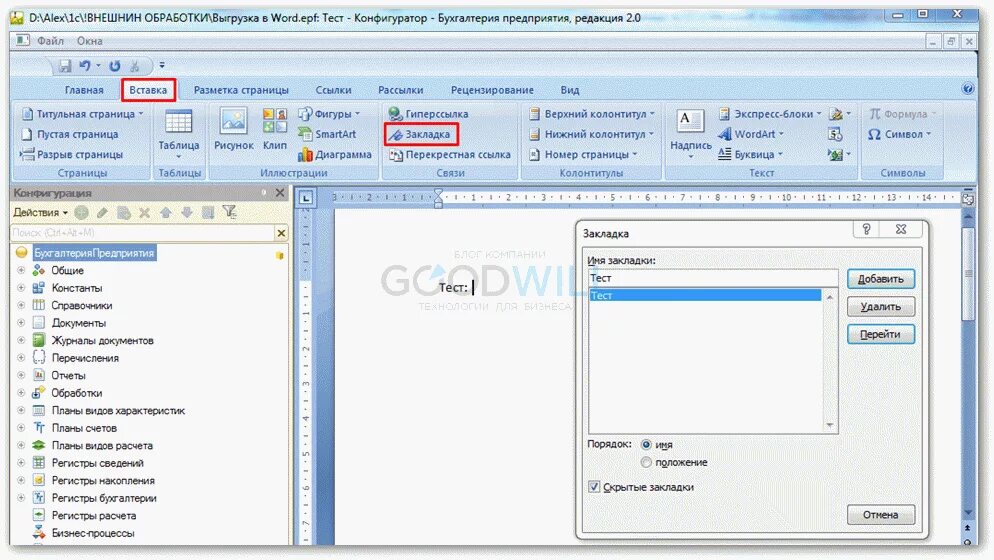Insert Пустая страница blank page

[70, 134]
